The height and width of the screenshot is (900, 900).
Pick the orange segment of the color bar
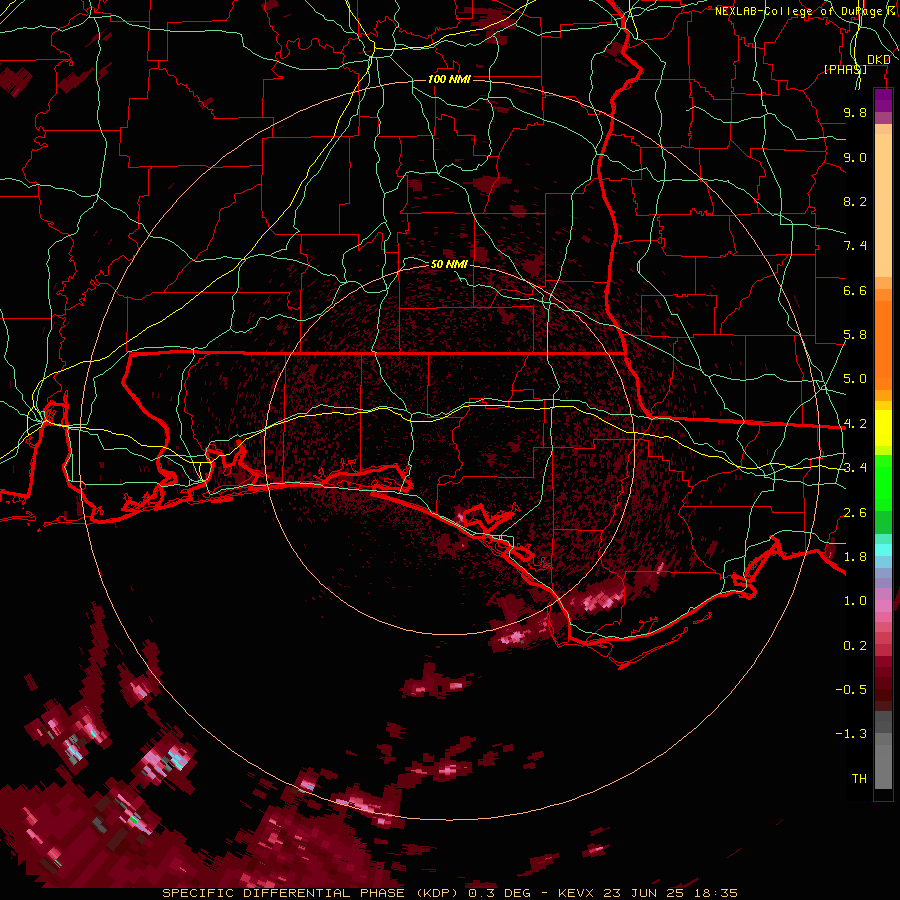pos(883,344)
